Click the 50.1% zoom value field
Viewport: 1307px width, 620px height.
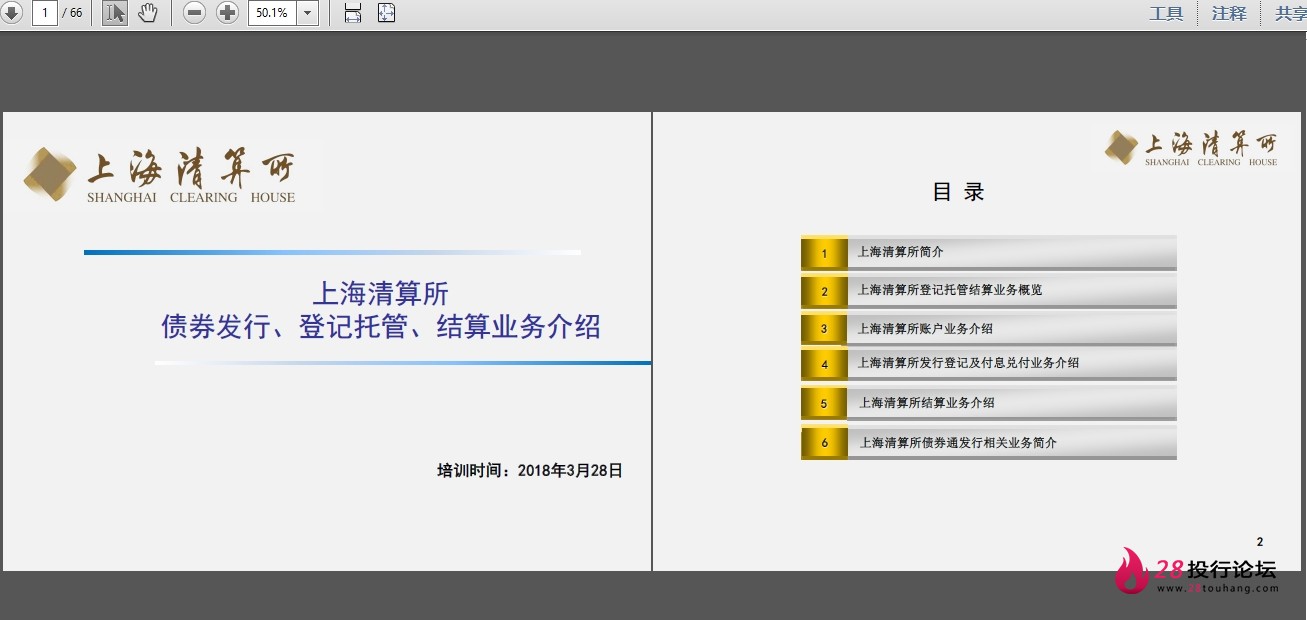(272, 13)
